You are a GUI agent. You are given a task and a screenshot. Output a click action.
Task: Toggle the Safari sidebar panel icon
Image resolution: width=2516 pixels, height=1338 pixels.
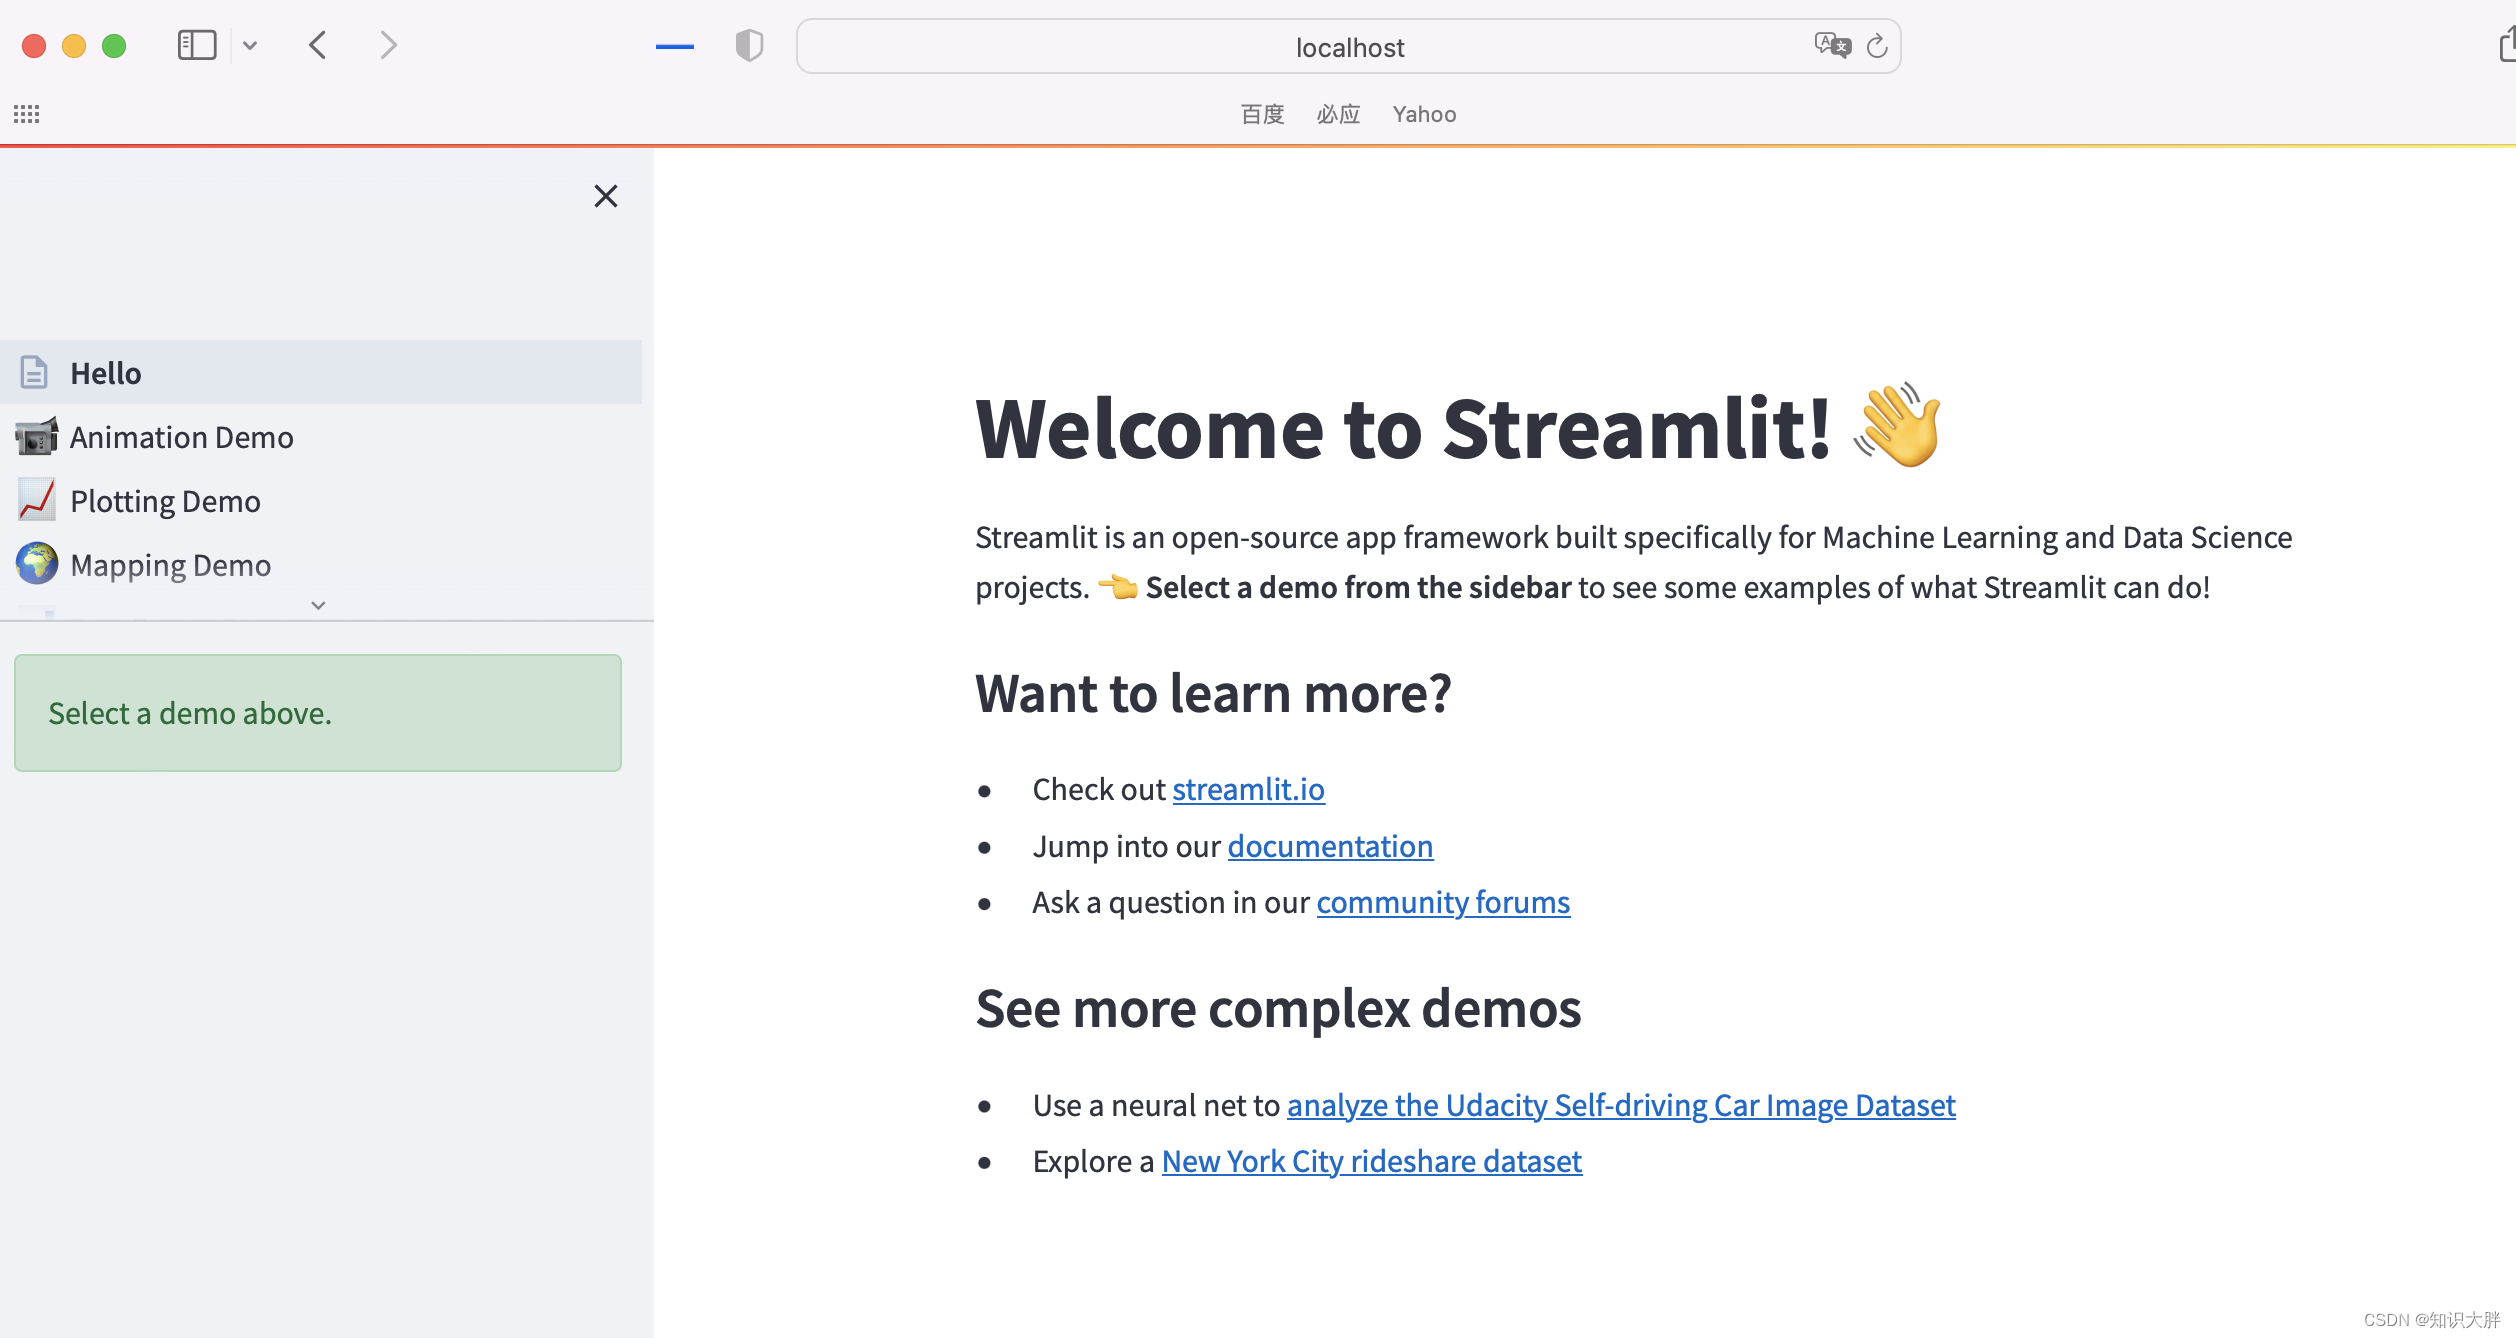point(196,45)
